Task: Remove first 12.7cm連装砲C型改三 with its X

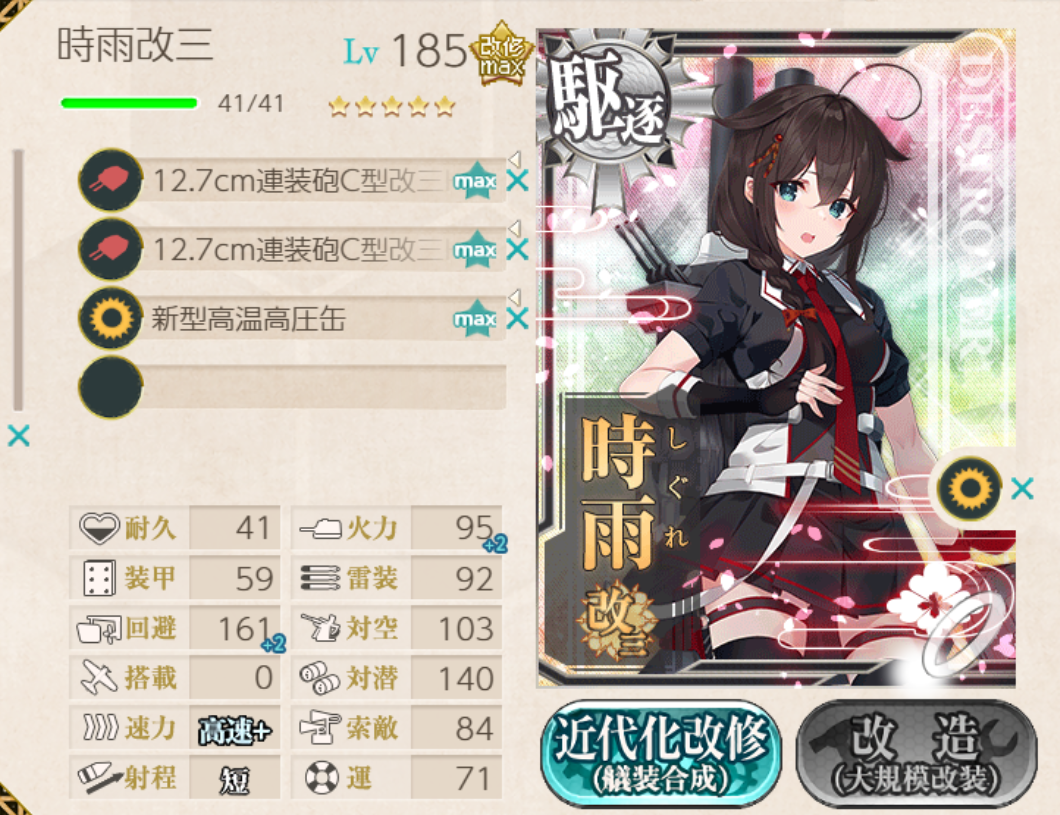Action: click(x=518, y=180)
